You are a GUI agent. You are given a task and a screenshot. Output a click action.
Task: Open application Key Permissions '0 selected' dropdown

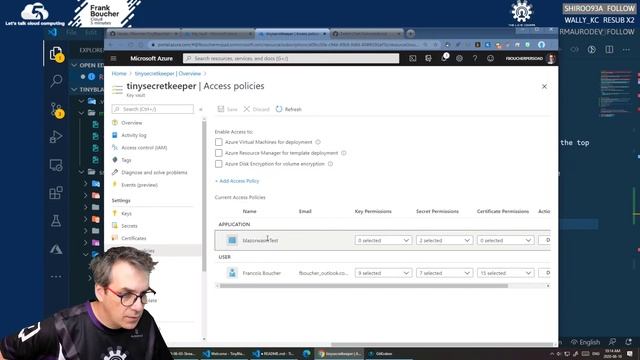point(383,240)
